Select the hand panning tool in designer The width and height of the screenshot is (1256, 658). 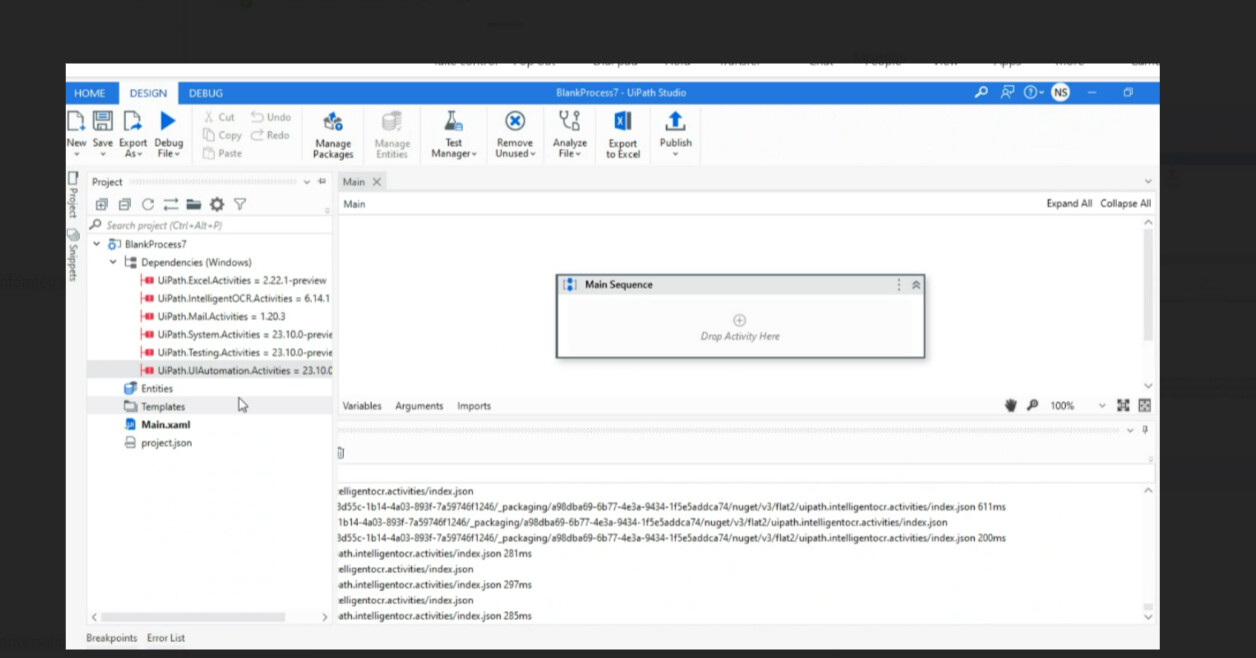pos(1010,405)
